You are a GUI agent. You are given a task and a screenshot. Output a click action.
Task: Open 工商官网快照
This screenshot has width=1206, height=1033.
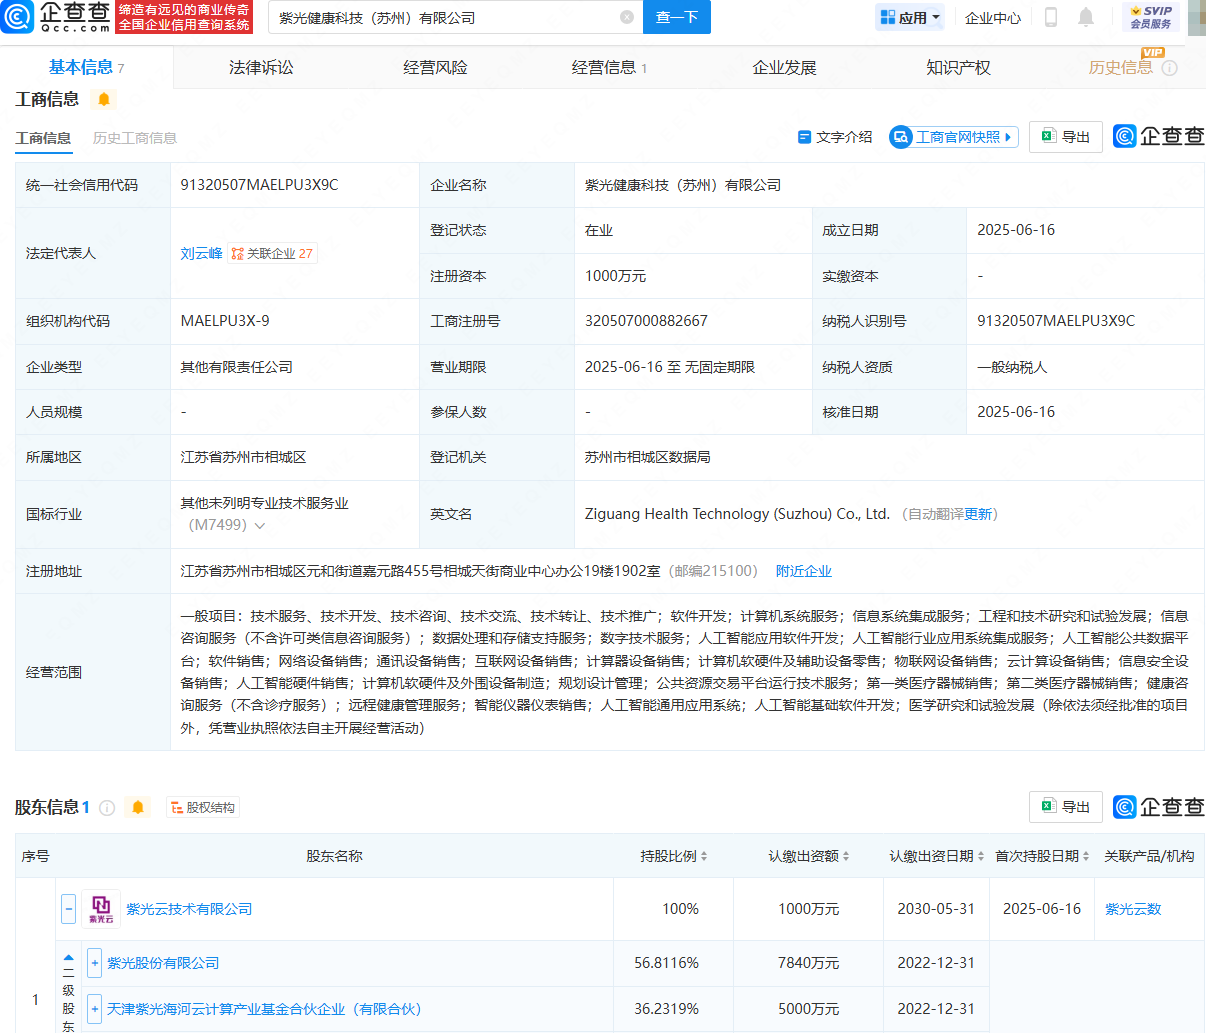[x=954, y=137]
